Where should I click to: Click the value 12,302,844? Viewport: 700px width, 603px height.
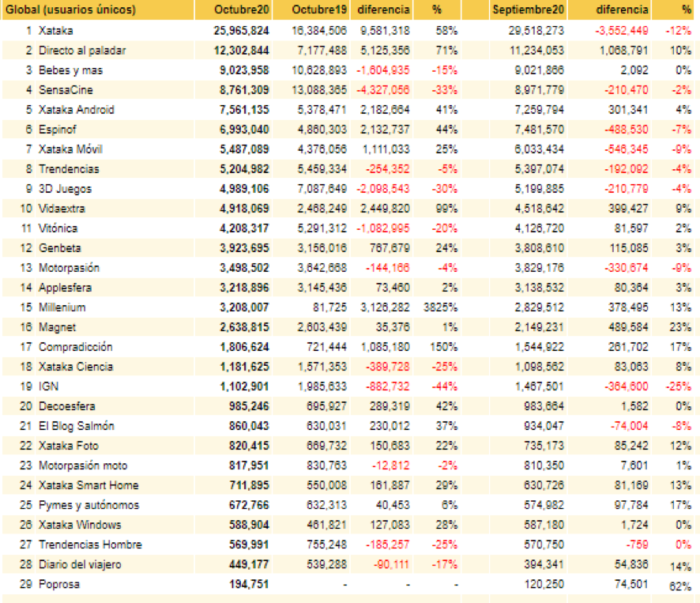coord(242,50)
